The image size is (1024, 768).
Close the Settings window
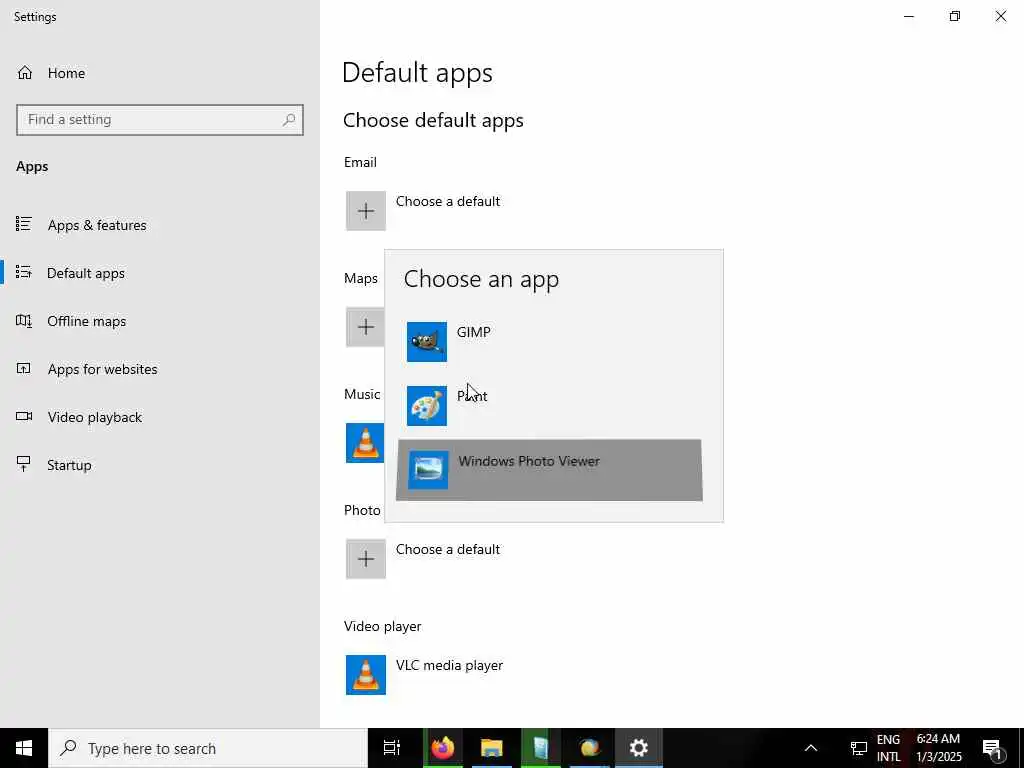point(1000,16)
